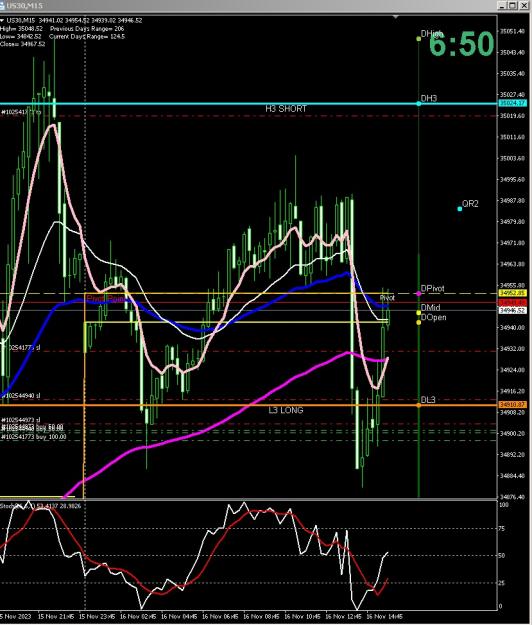Click the H3 SHORT line label

pyautogui.click(x=286, y=108)
